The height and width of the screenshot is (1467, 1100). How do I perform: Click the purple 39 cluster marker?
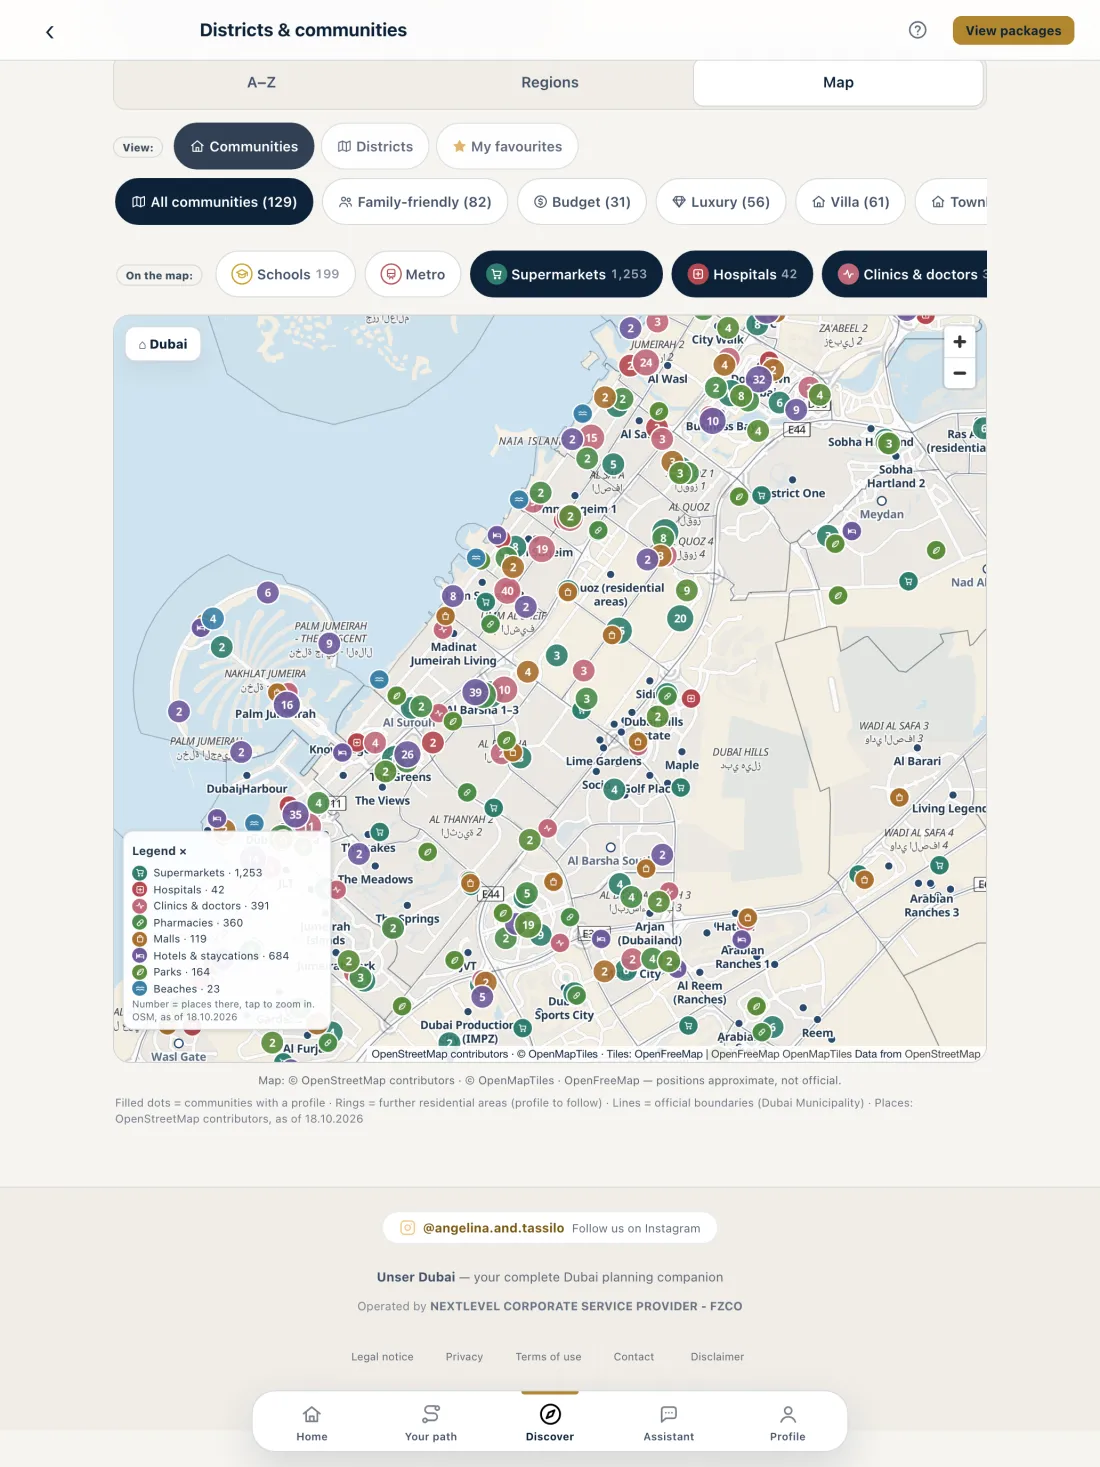tap(475, 692)
